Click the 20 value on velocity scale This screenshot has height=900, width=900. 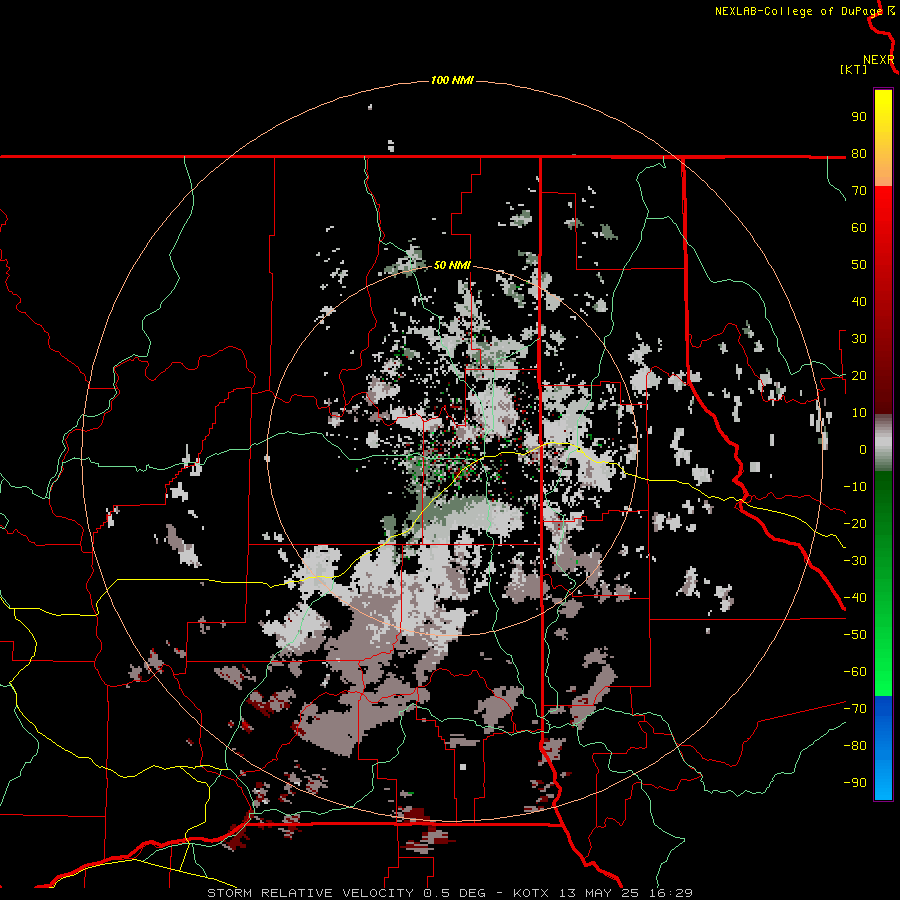coord(859,376)
